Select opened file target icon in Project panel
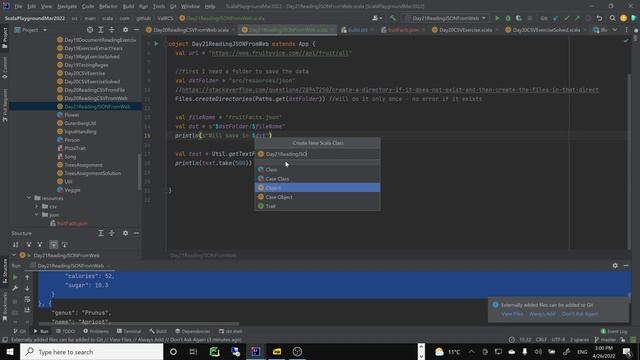 [90, 30]
